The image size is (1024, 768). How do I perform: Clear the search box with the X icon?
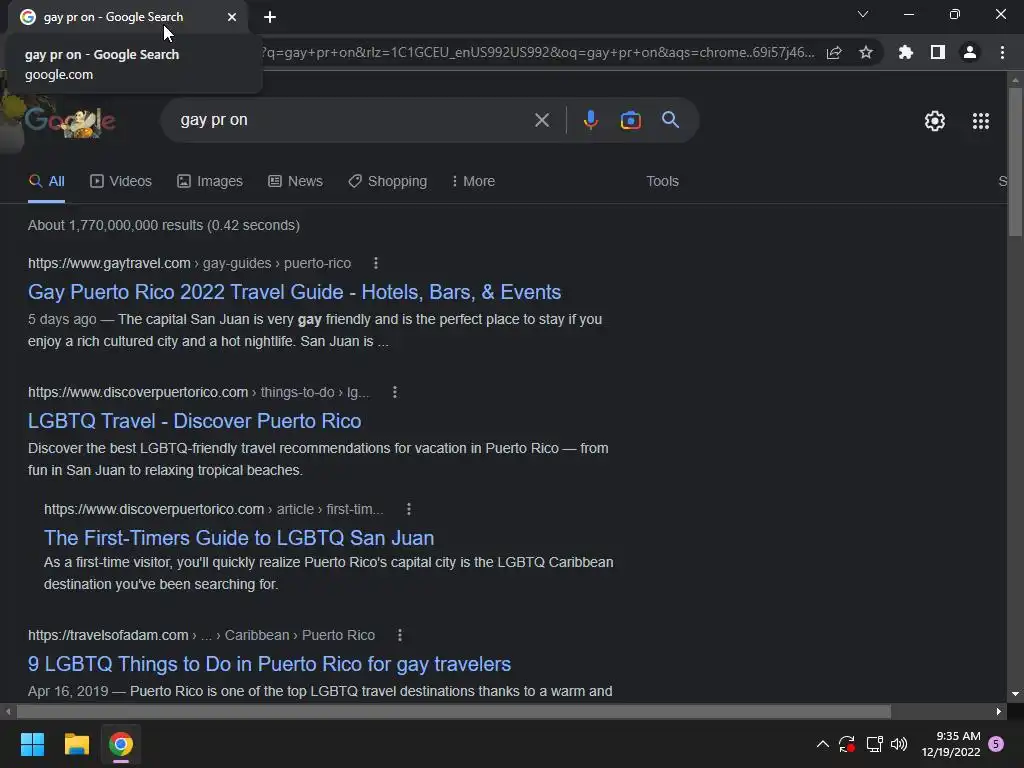(541, 120)
